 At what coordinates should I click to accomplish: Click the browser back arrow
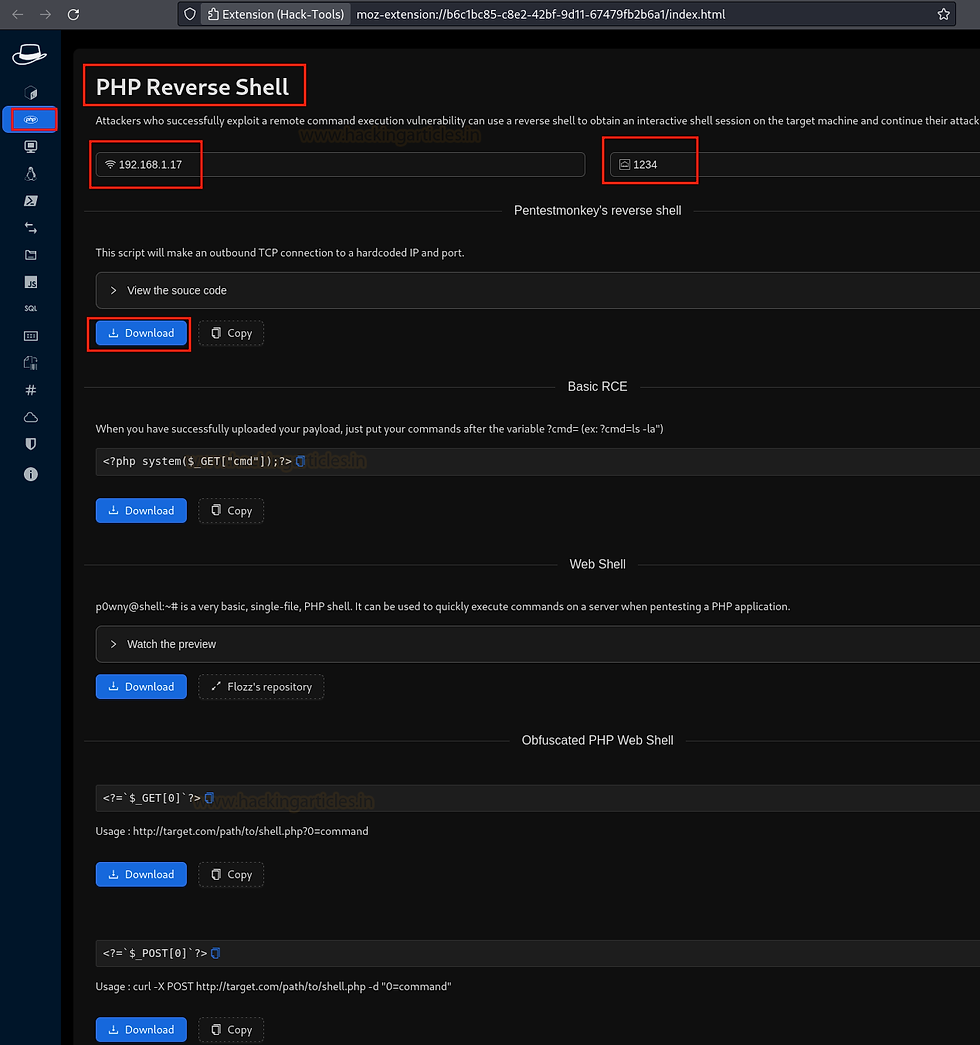click(18, 14)
